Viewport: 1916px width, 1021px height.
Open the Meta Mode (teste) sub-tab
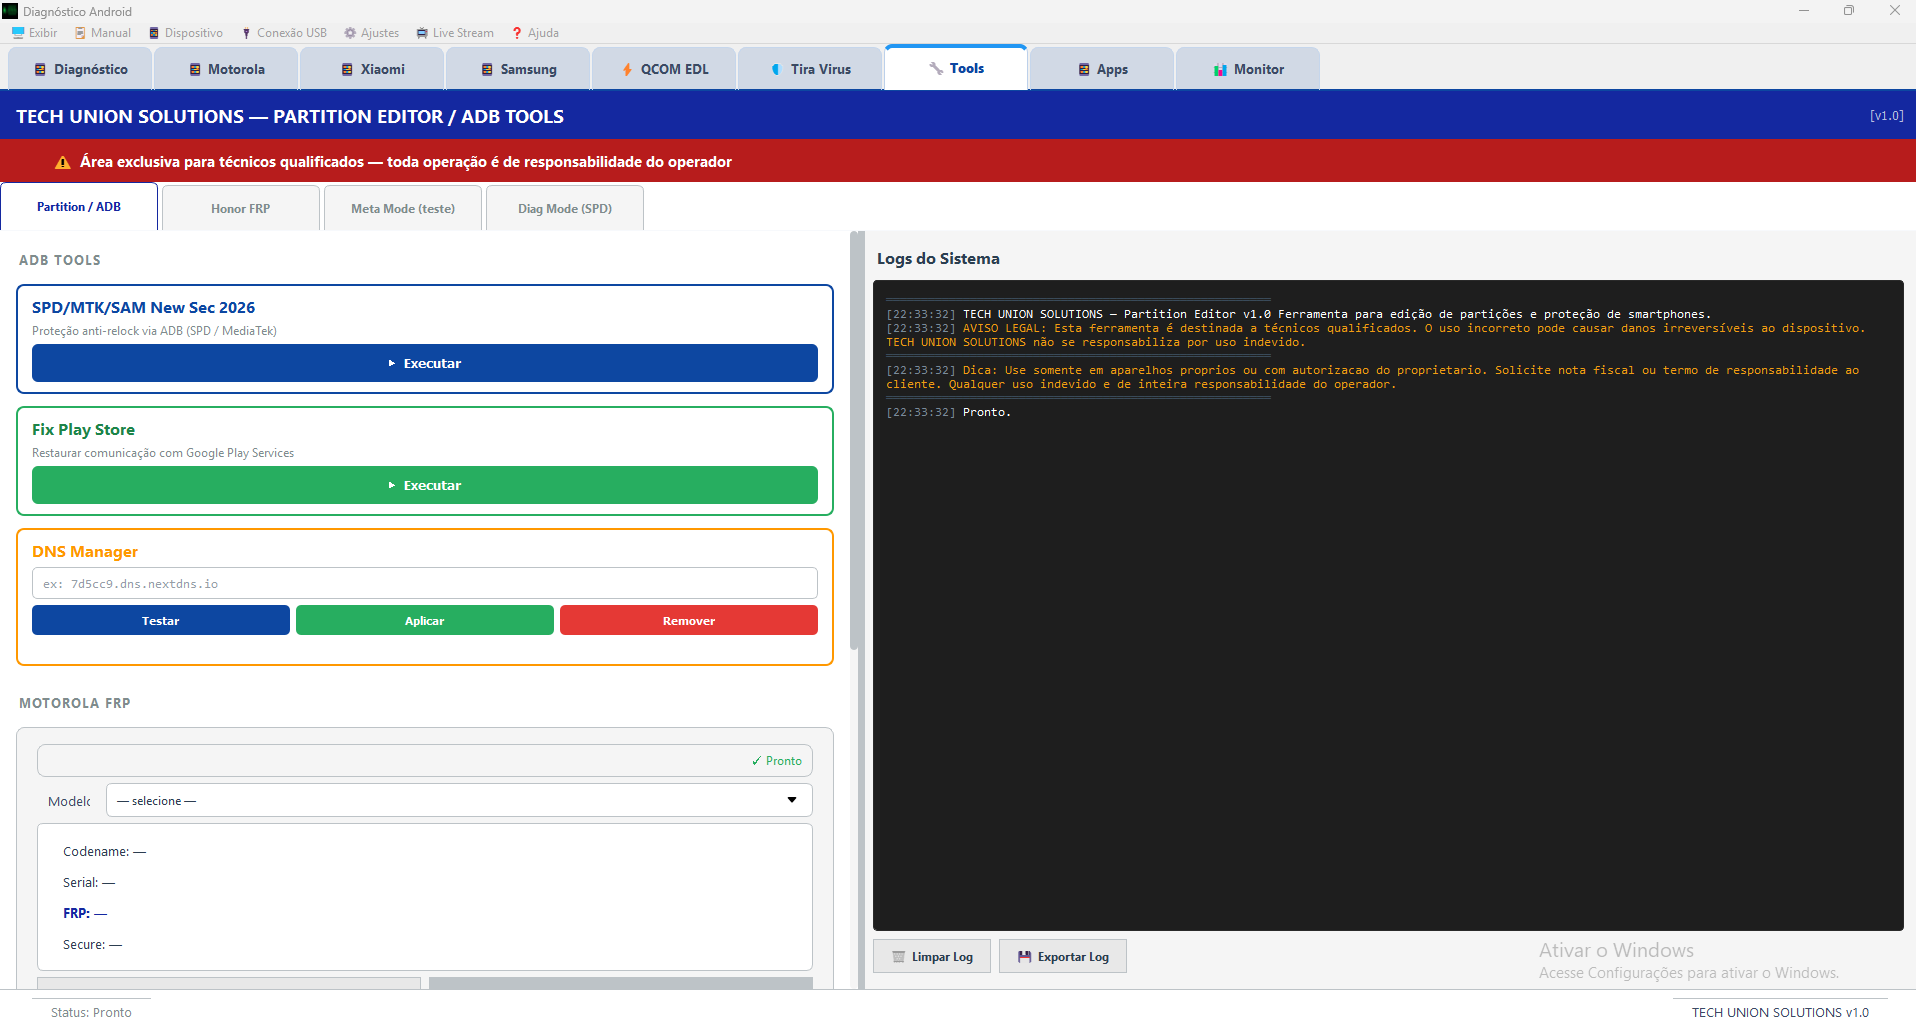(403, 208)
